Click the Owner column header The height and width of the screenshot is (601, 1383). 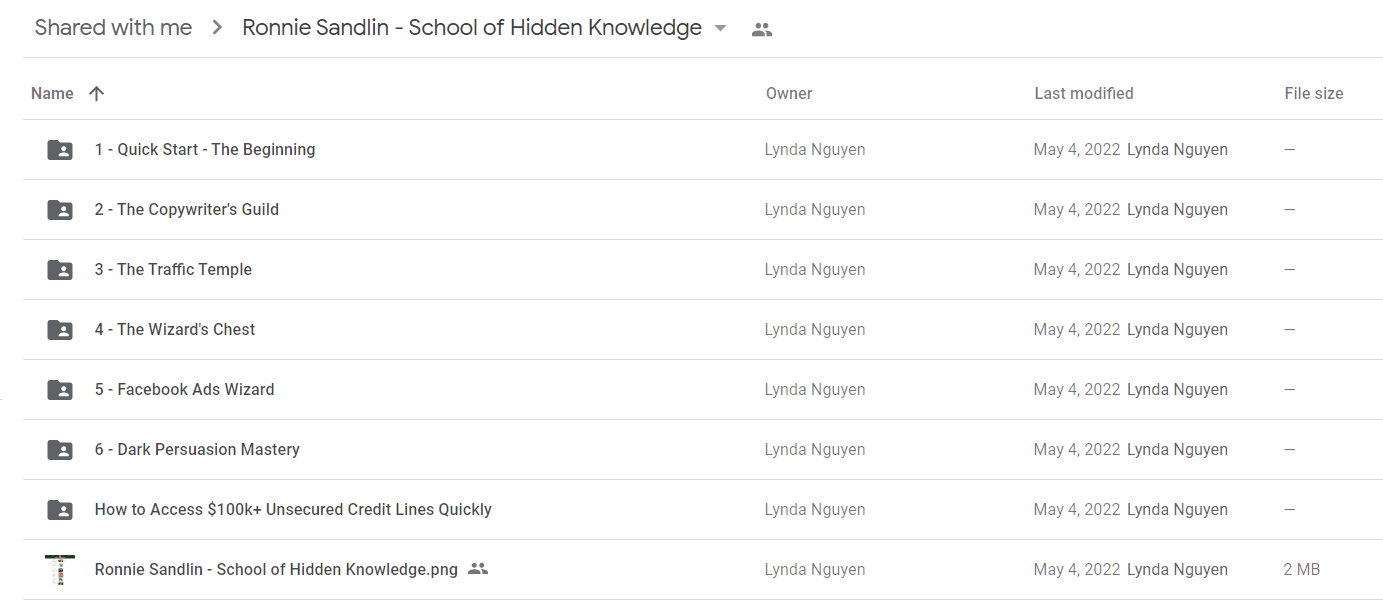pos(789,93)
